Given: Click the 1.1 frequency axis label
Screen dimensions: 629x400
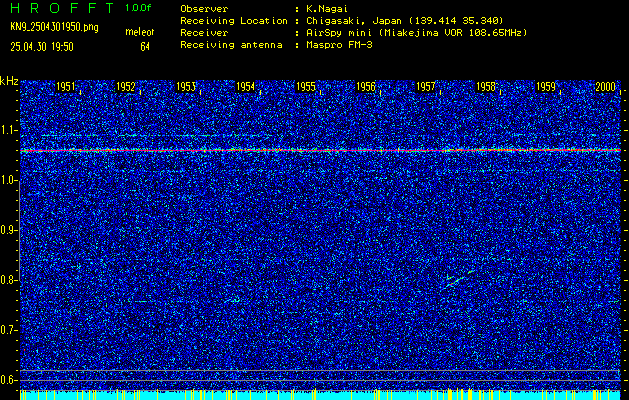Looking at the screenshot, I should point(9,130).
